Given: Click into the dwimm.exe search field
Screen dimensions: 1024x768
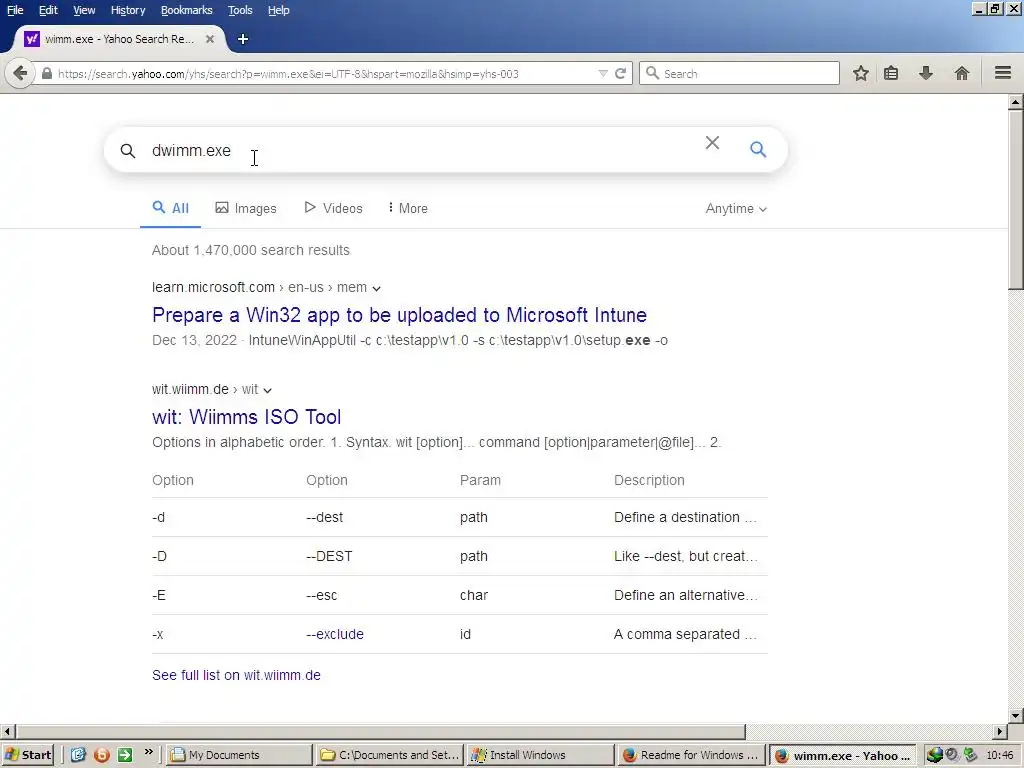Looking at the screenshot, I should click(418, 150).
